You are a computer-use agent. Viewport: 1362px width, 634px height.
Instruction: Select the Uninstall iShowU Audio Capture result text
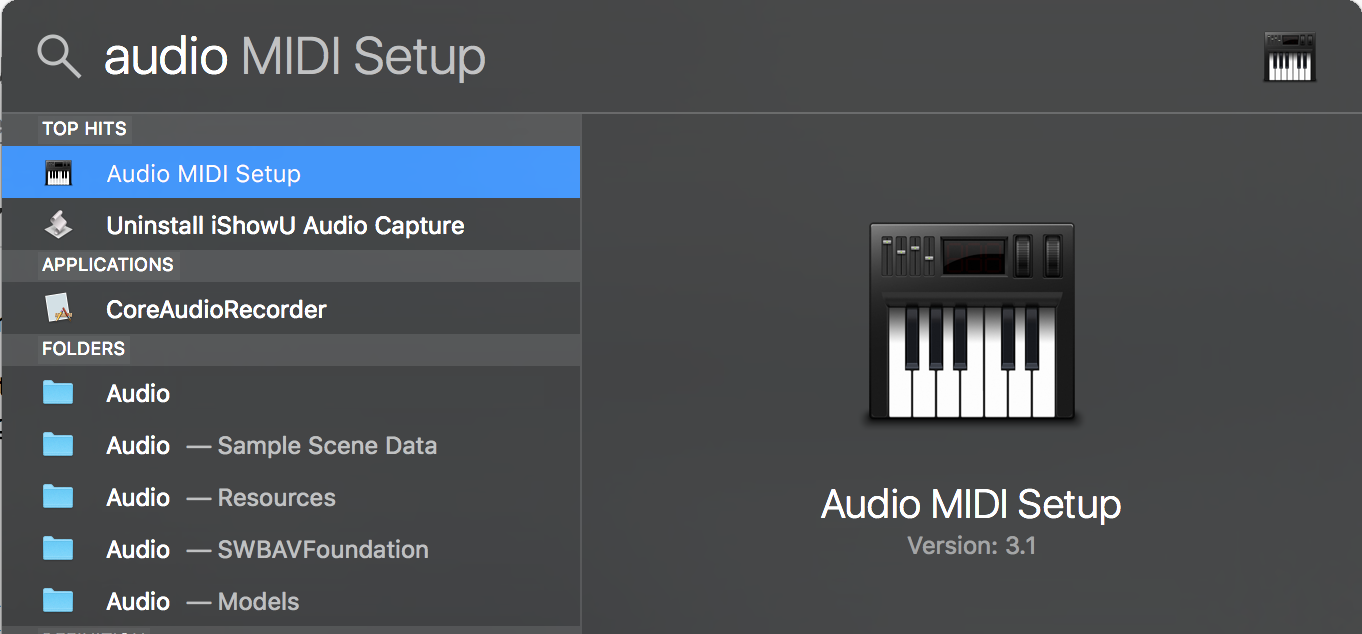click(285, 226)
